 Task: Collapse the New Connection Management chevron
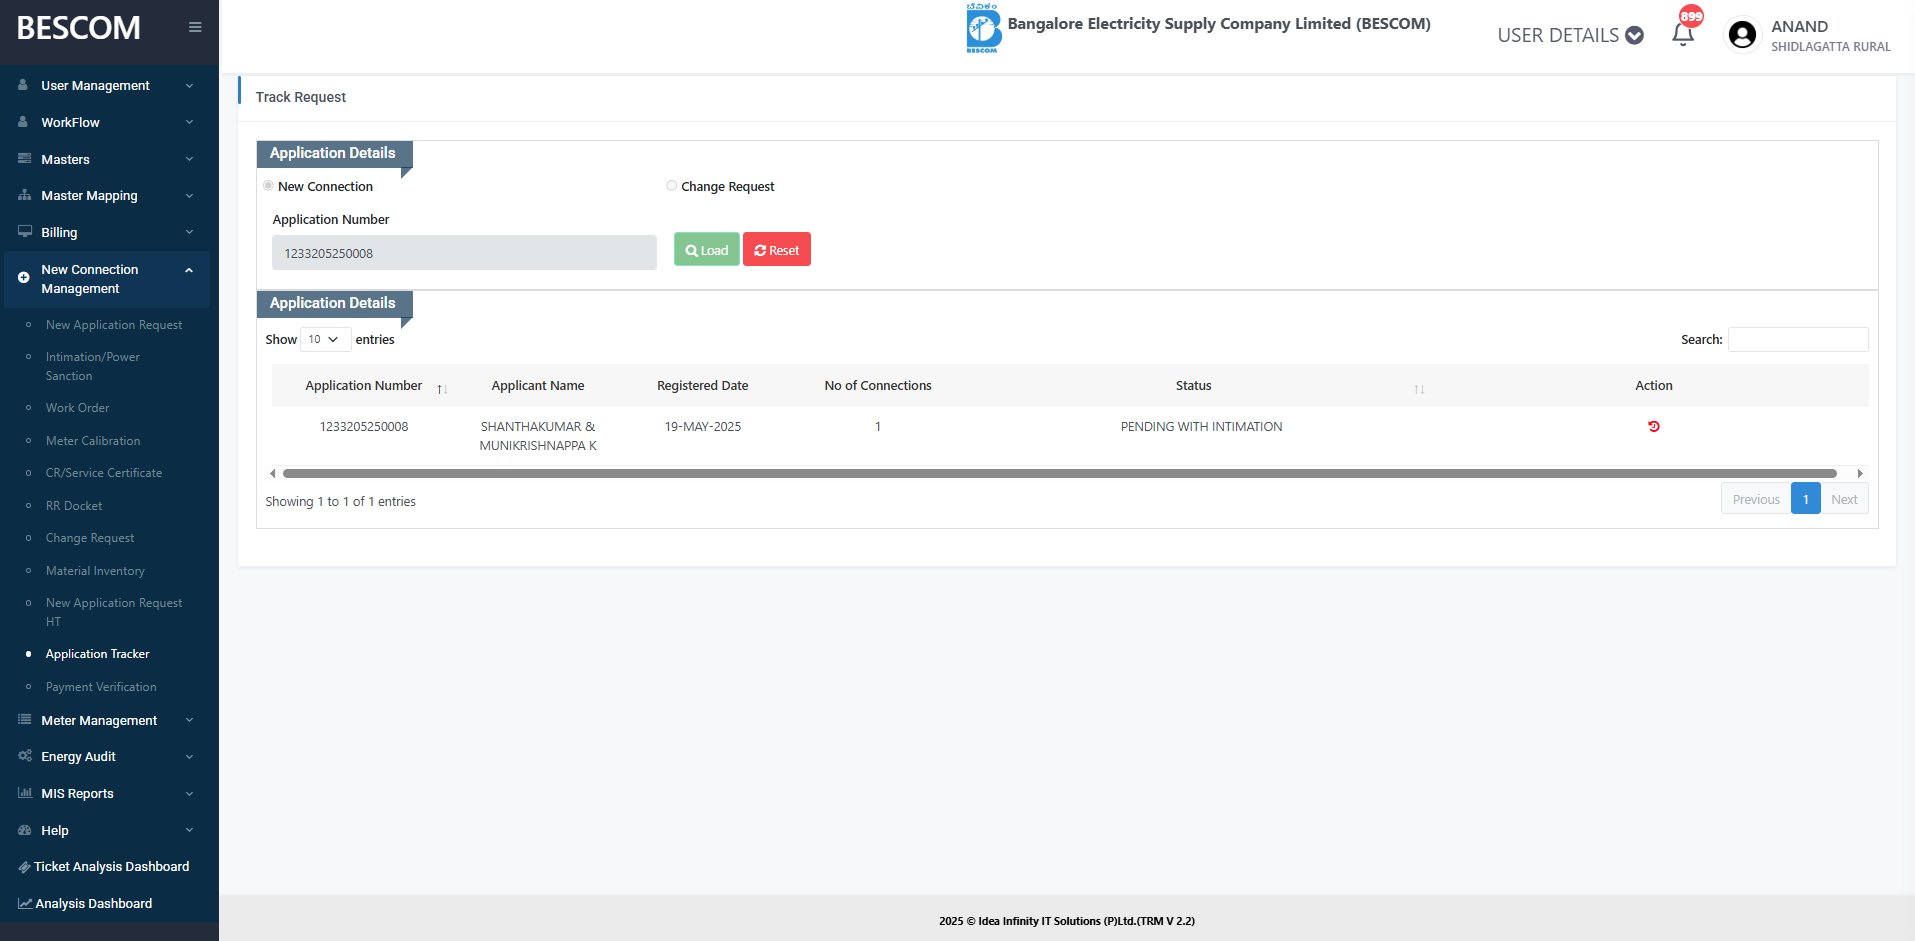(x=189, y=270)
